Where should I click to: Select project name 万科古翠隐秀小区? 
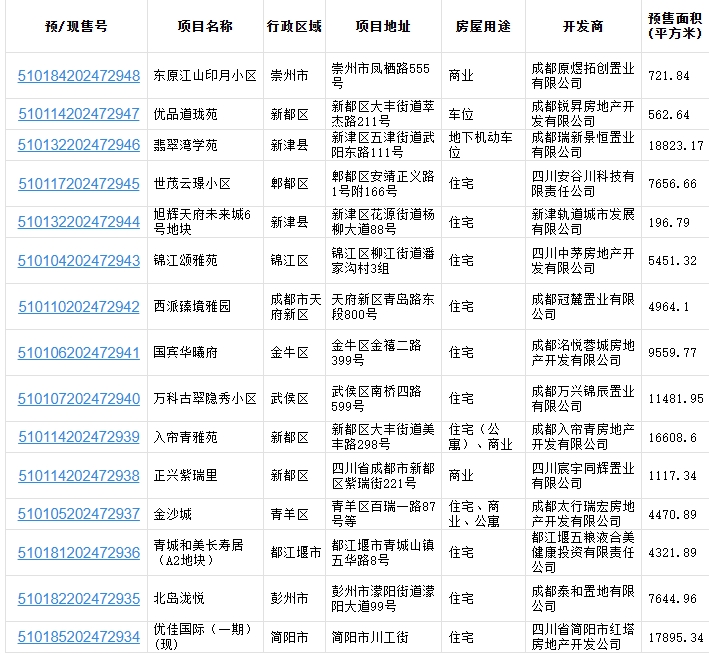(x=205, y=398)
